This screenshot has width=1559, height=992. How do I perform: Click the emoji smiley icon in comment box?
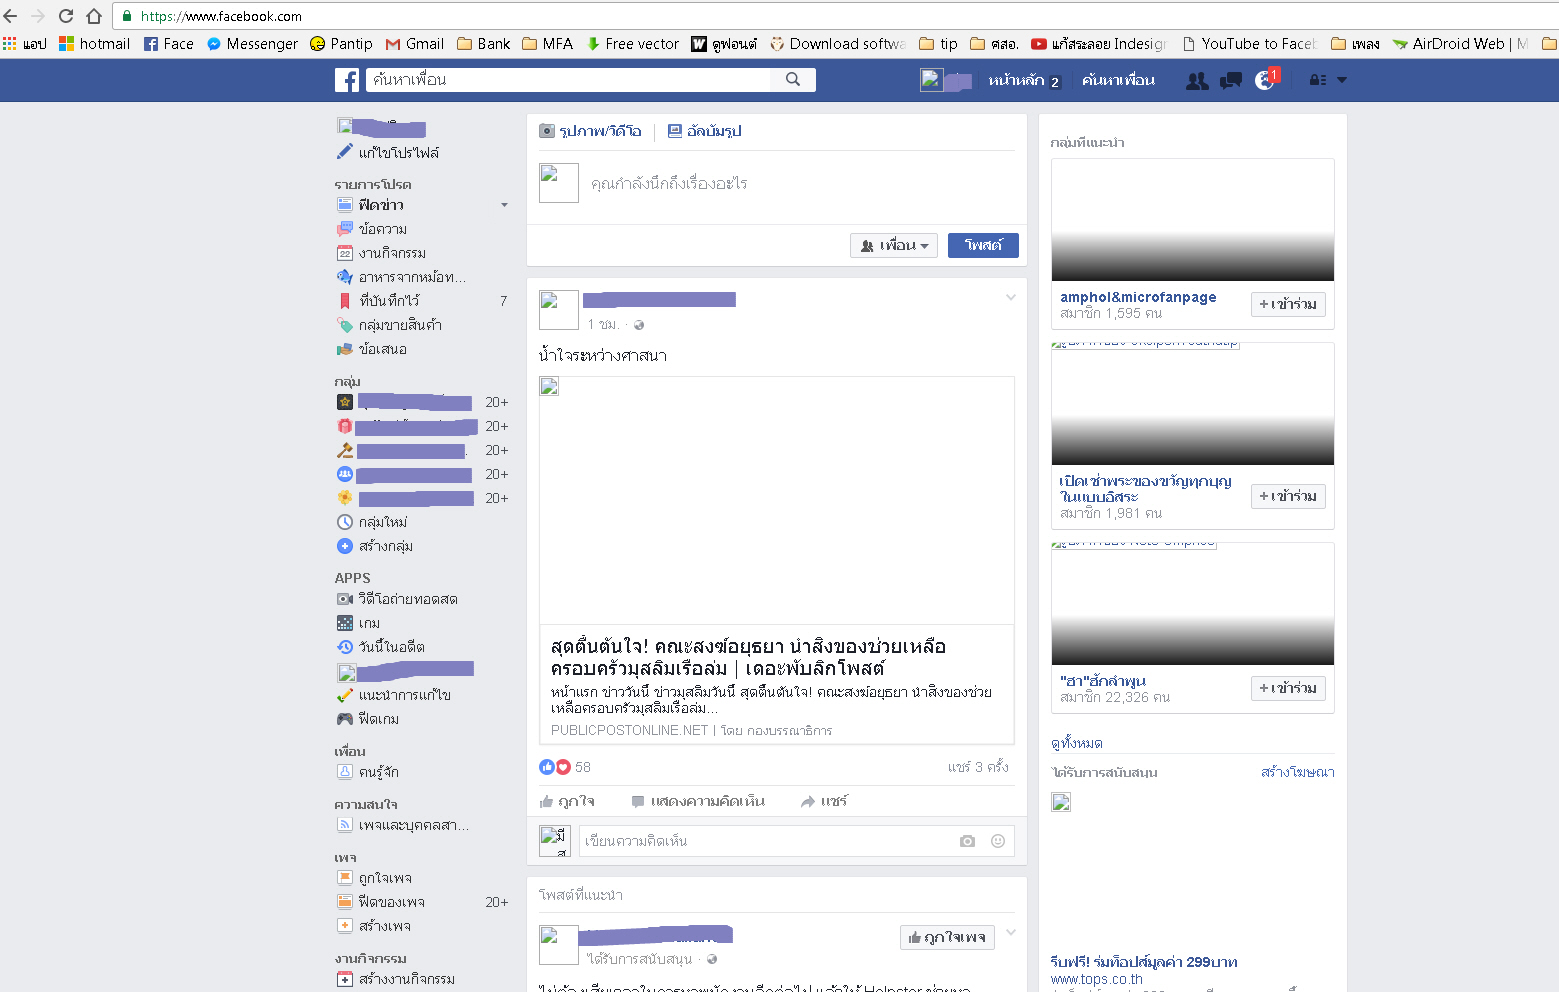997,841
